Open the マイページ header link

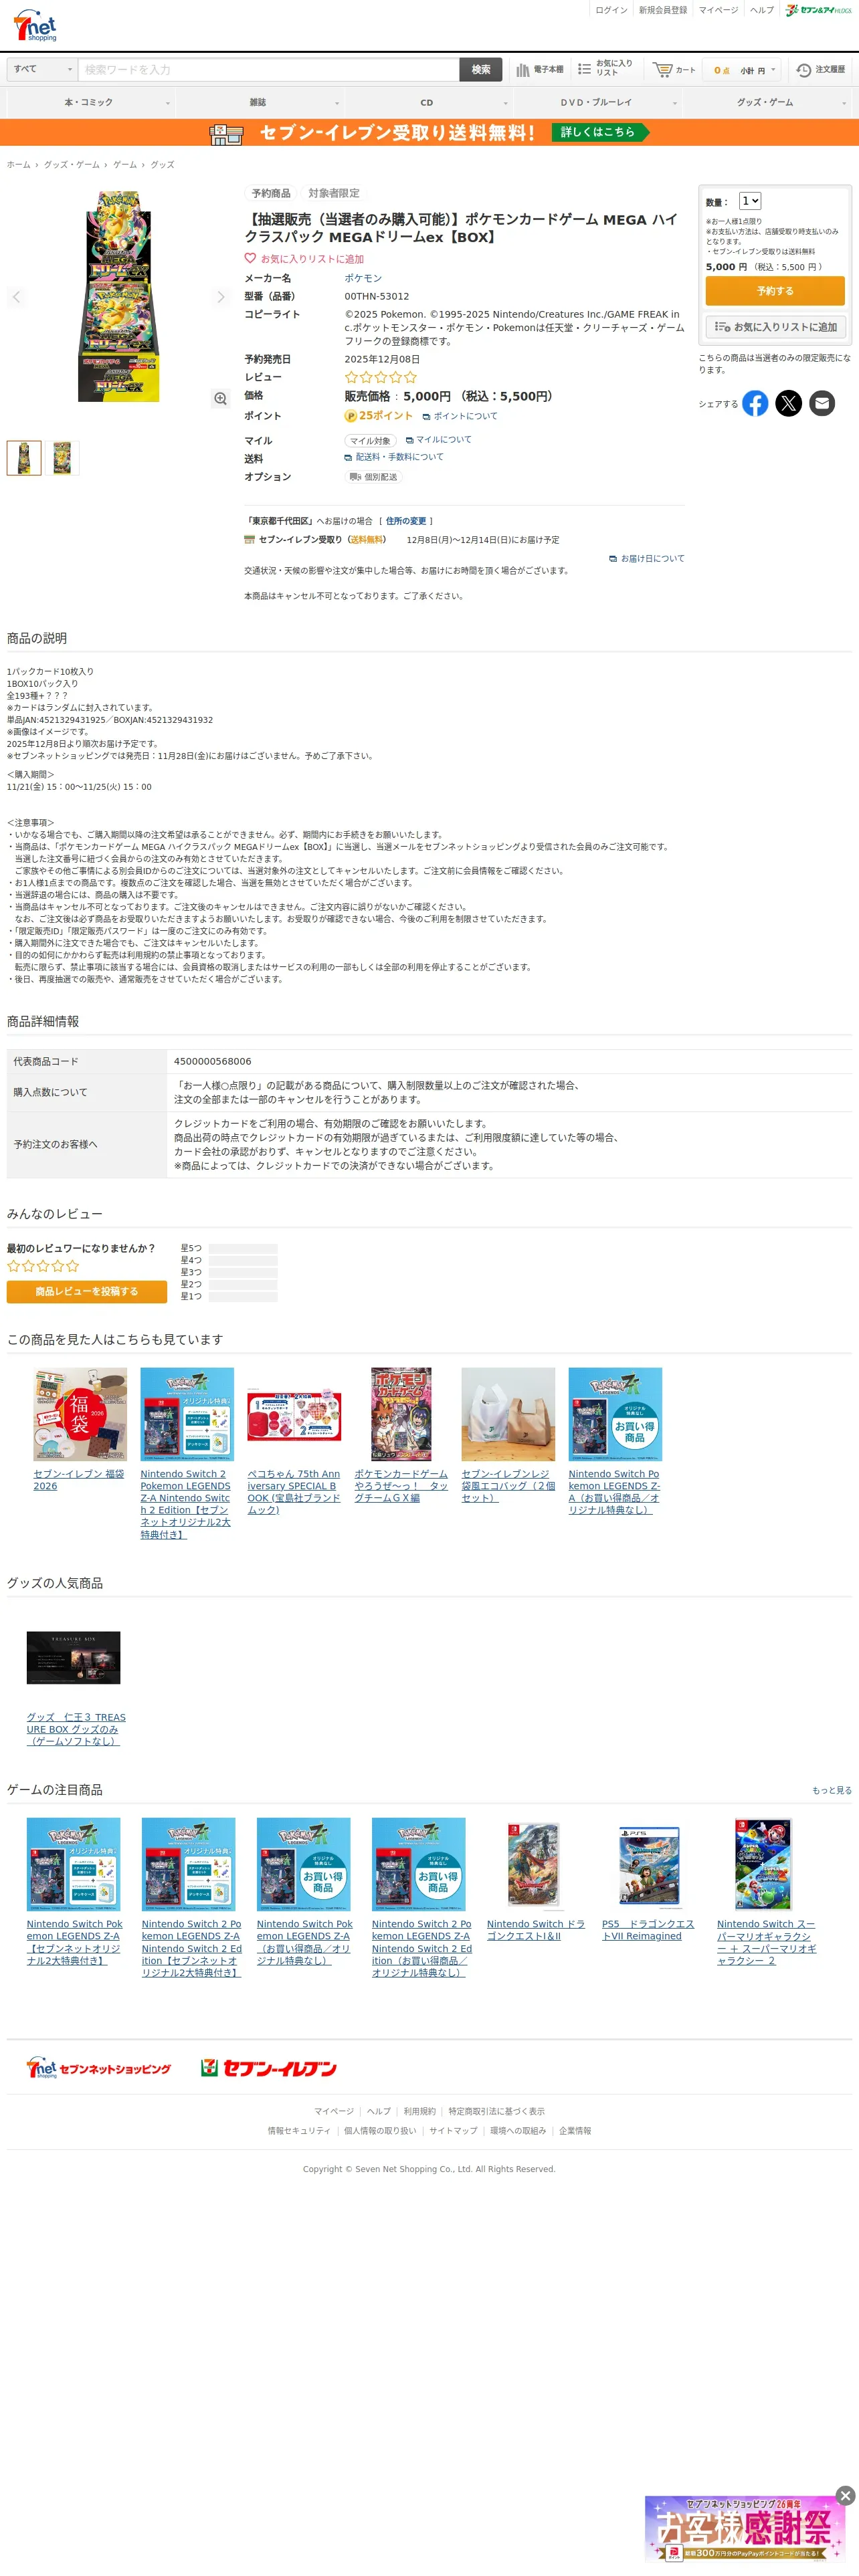pyautogui.click(x=718, y=10)
